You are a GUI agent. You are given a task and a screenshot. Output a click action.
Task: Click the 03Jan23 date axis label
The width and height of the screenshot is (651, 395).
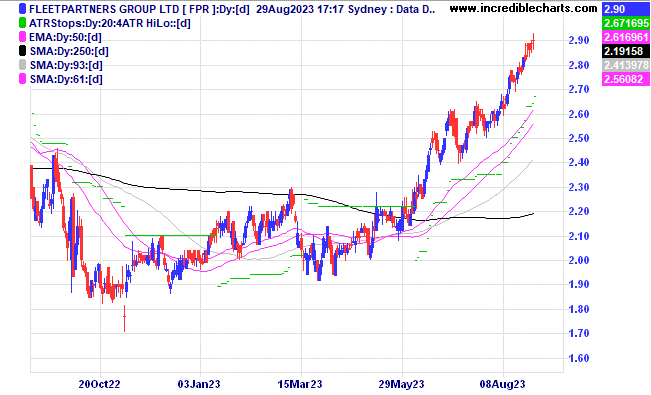point(199,384)
